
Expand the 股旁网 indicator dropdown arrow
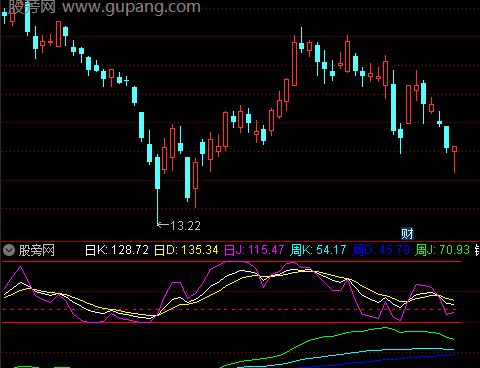tap(9, 250)
